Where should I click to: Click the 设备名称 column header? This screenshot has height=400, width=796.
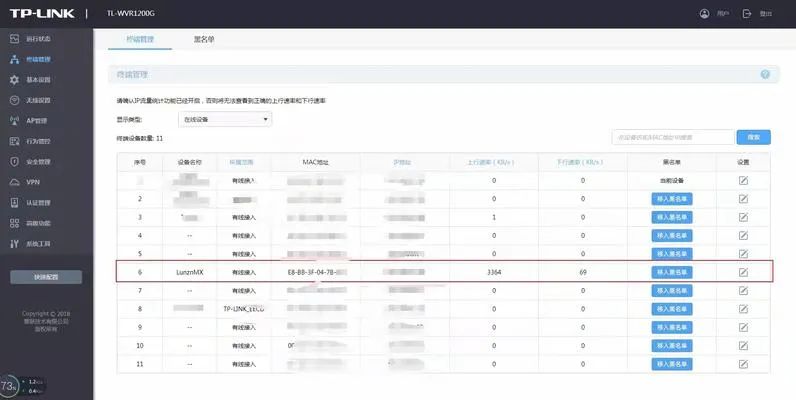pyautogui.click(x=190, y=162)
